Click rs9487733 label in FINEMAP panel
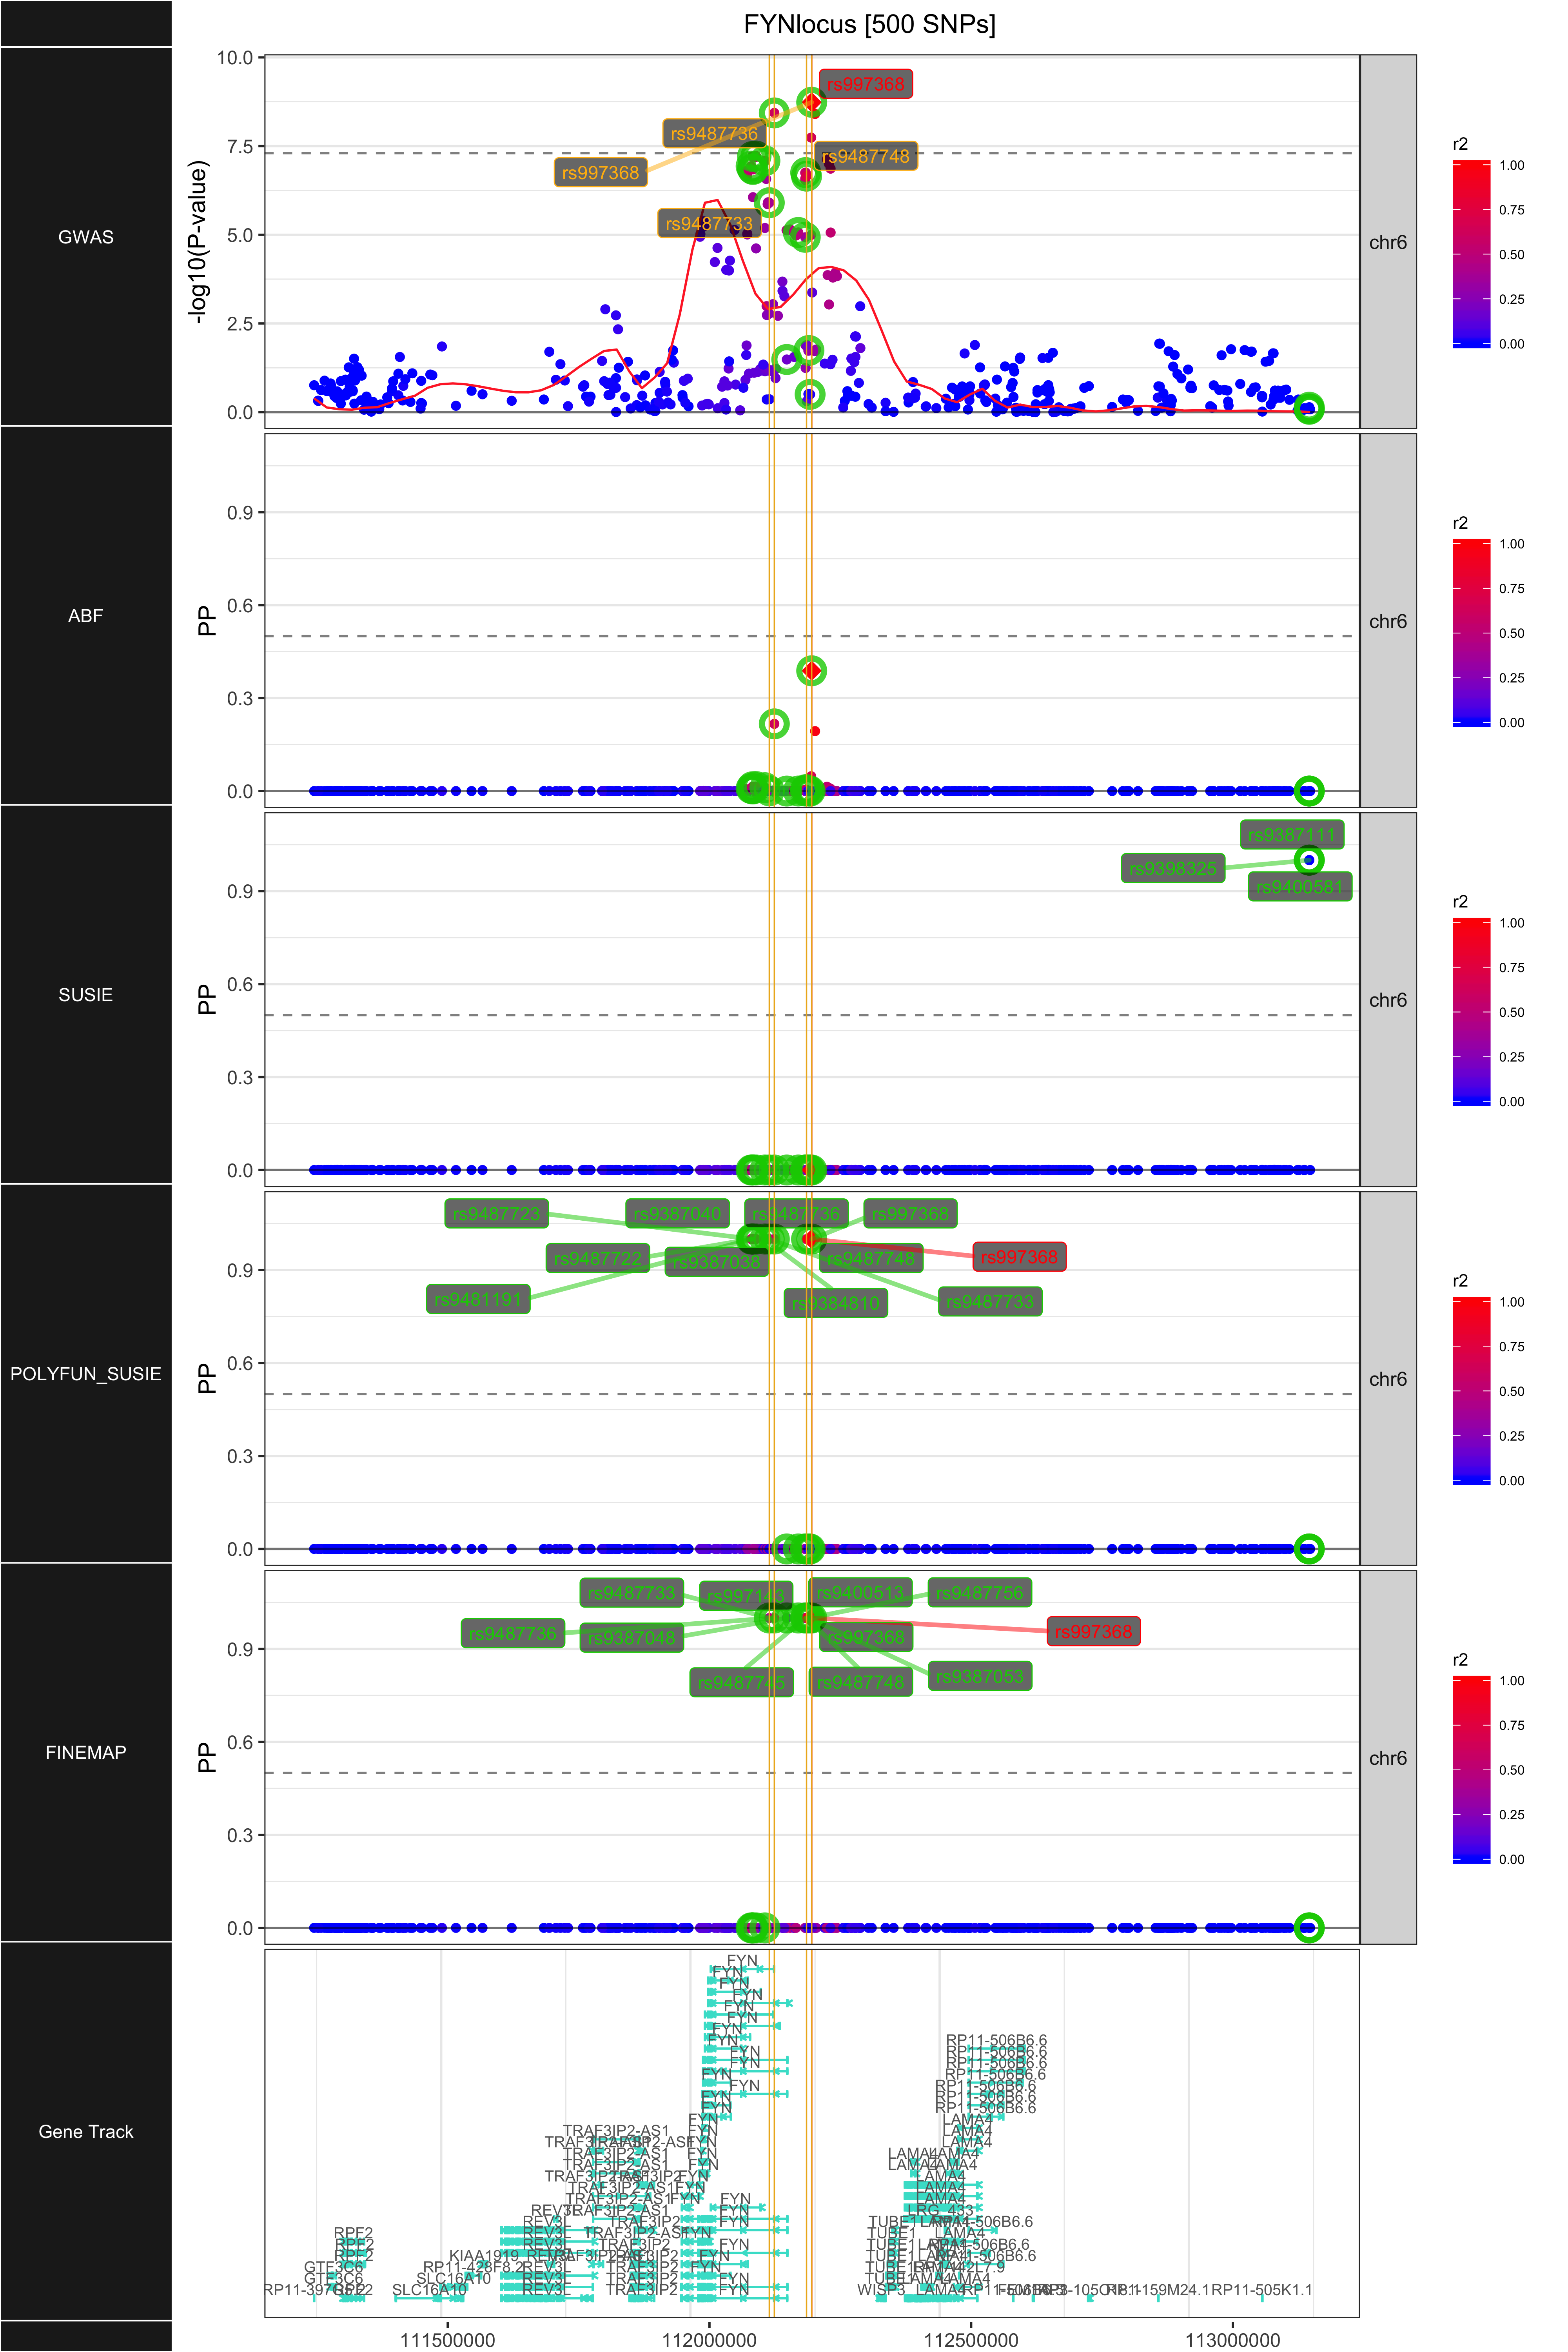 (x=632, y=1593)
